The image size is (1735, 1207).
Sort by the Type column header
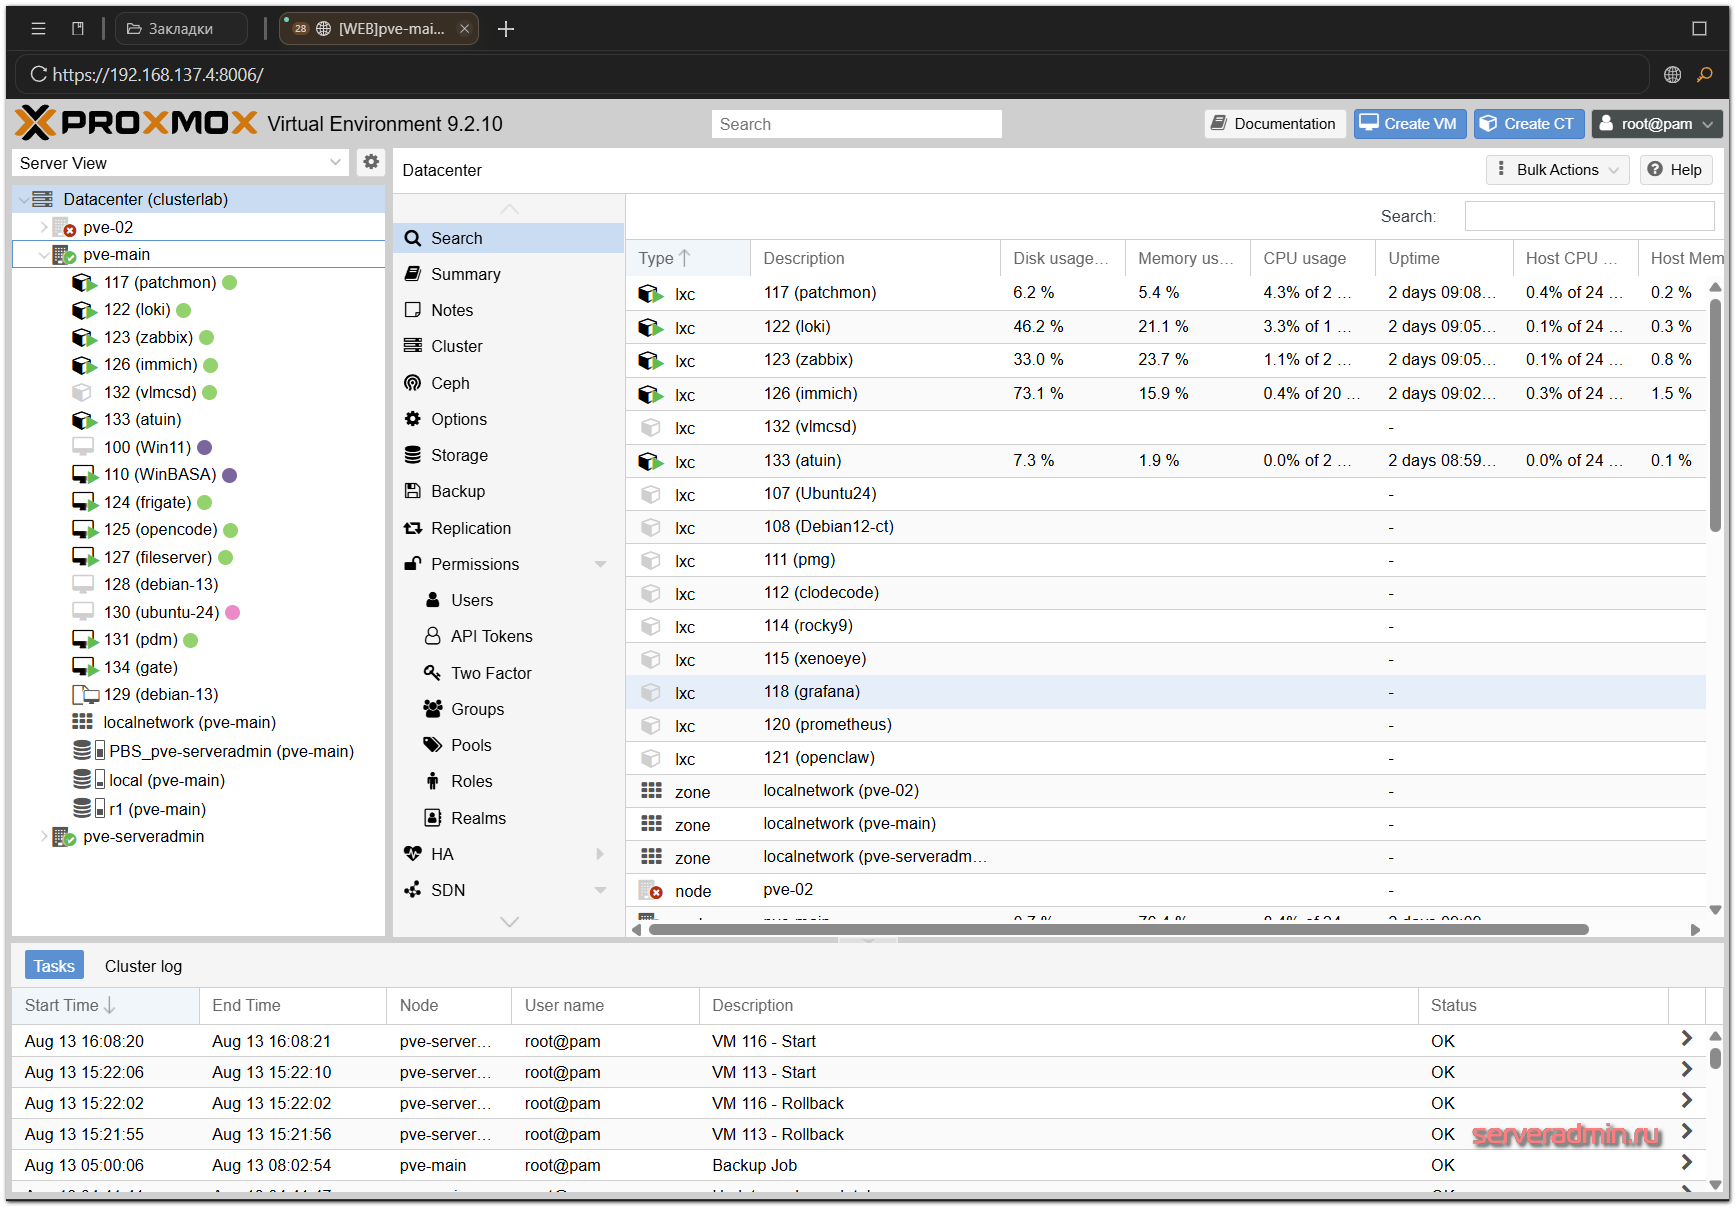[x=688, y=258]
